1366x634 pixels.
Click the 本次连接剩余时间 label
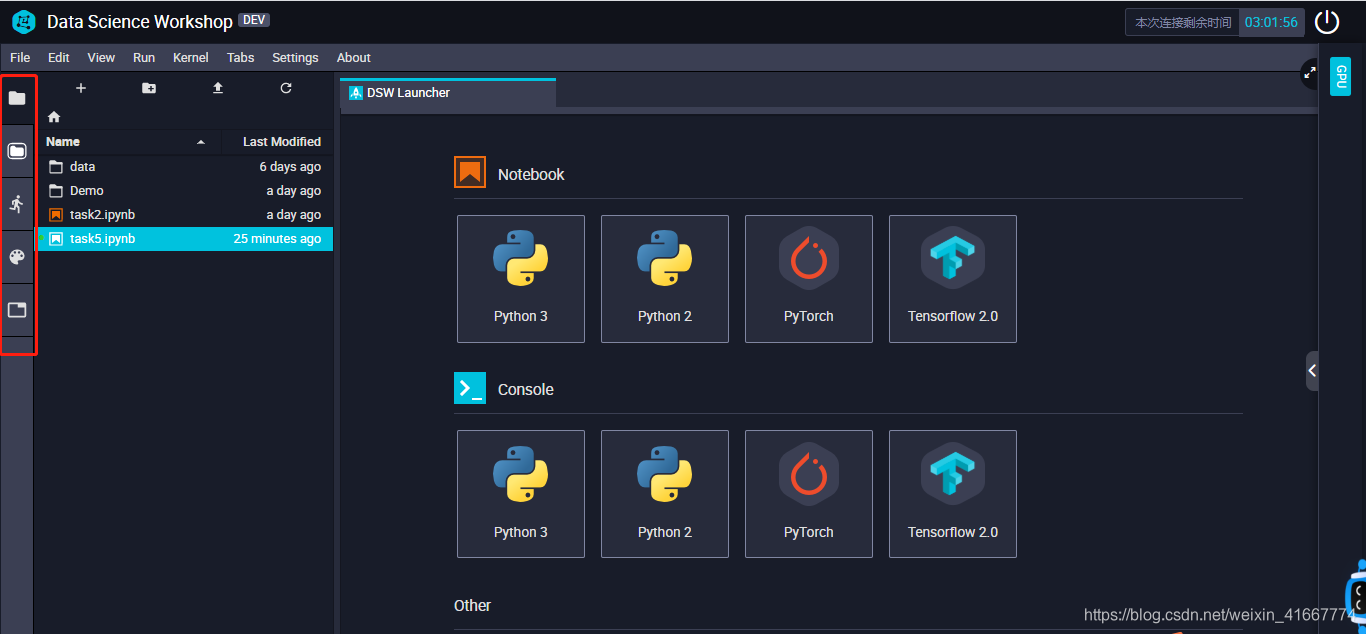(x=1183, y=22)
